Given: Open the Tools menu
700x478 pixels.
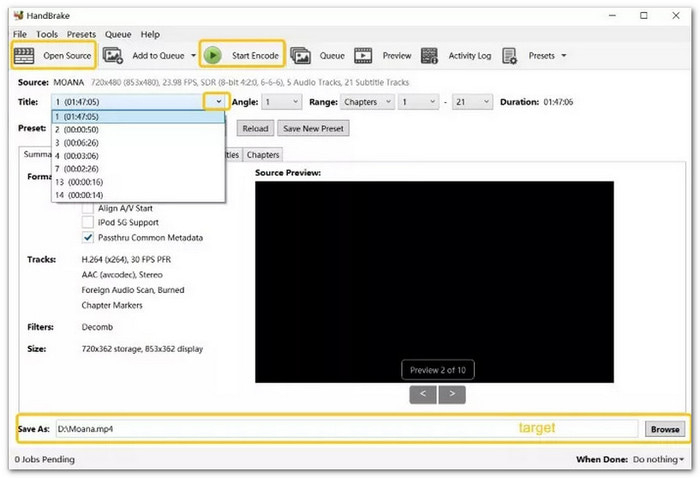Looking at the screenshot, I should pos(47,34).
